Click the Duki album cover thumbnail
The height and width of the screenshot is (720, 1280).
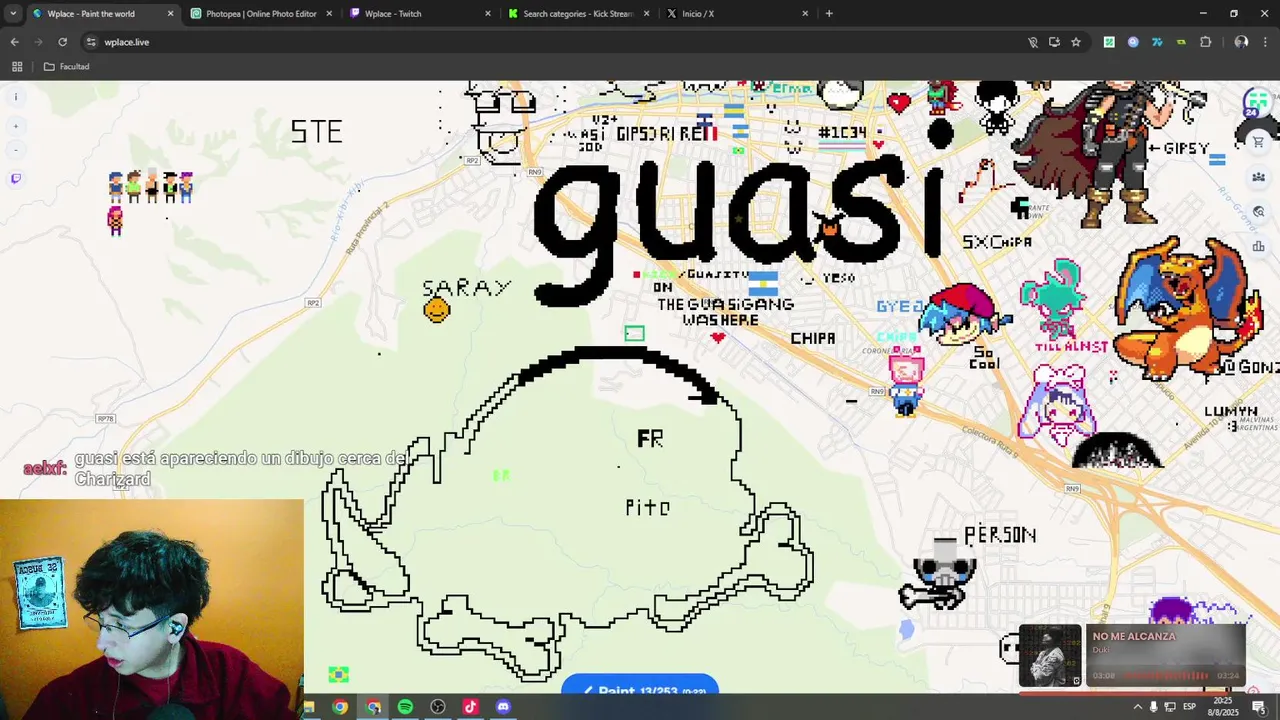1050,655
